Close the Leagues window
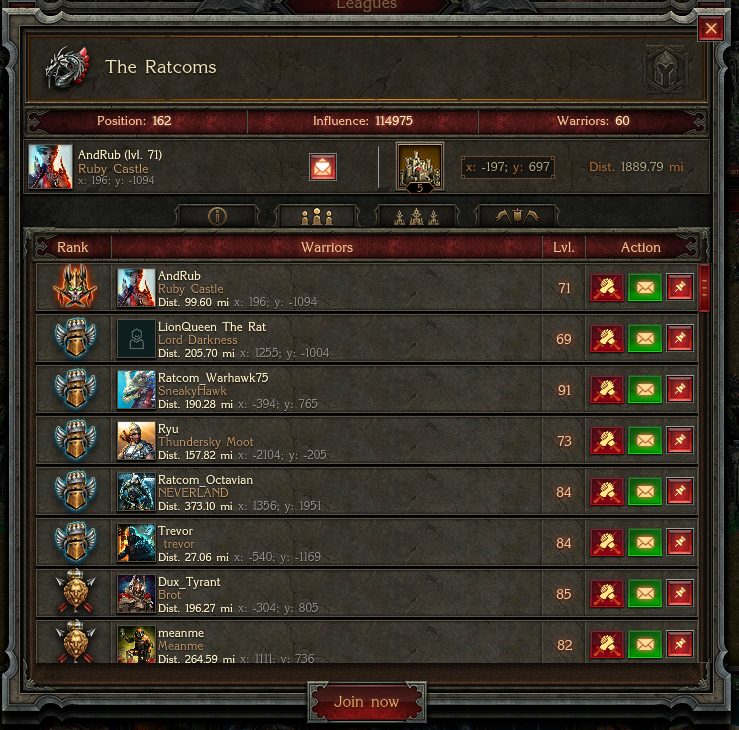 (711, 28)
